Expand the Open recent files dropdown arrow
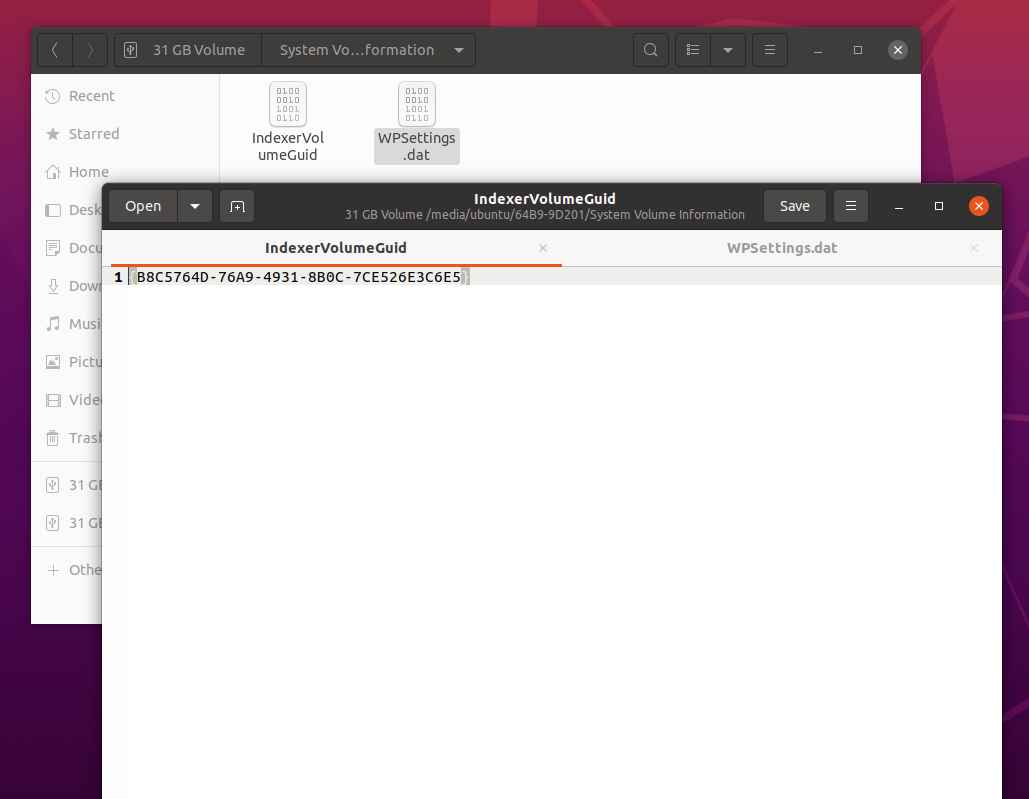Image resolution: width=1029 pixels, height=799 pixels. 194,206
